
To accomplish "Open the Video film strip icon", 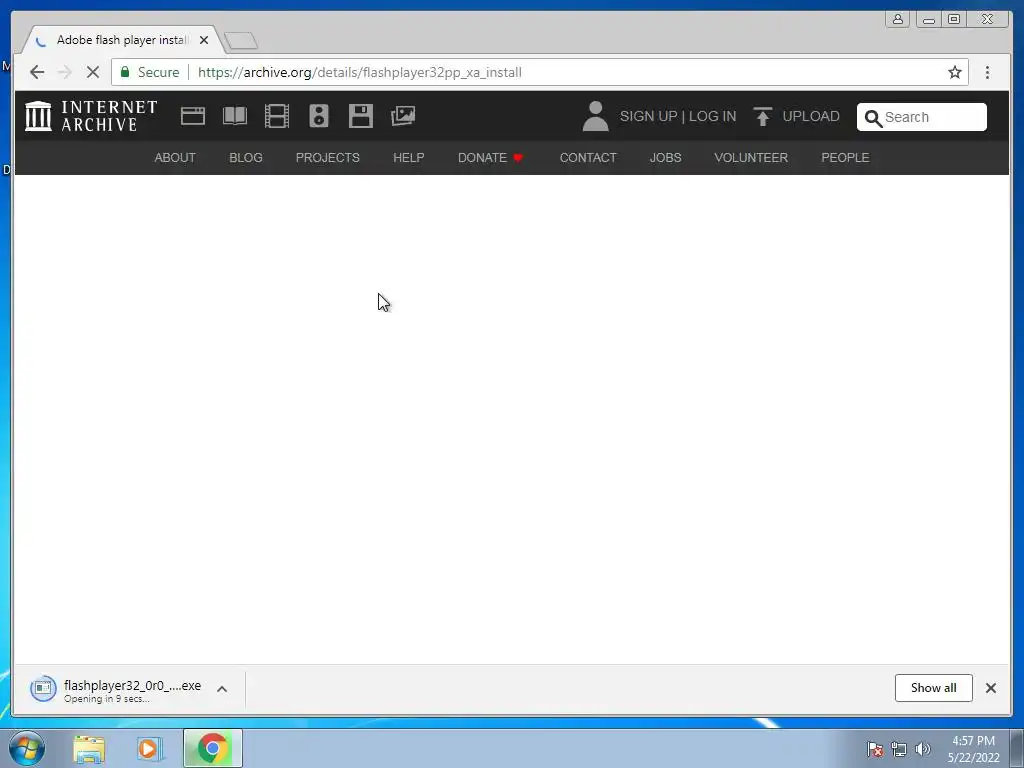I will [276, 116].
